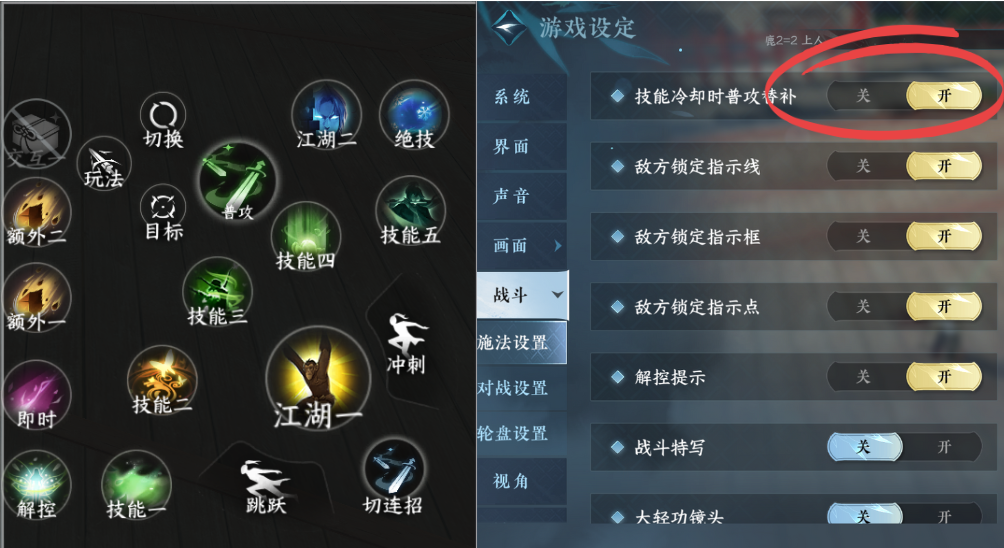Click the 切连招 combo switch icon
The image size is (1004, 548).
pos(393,477)
